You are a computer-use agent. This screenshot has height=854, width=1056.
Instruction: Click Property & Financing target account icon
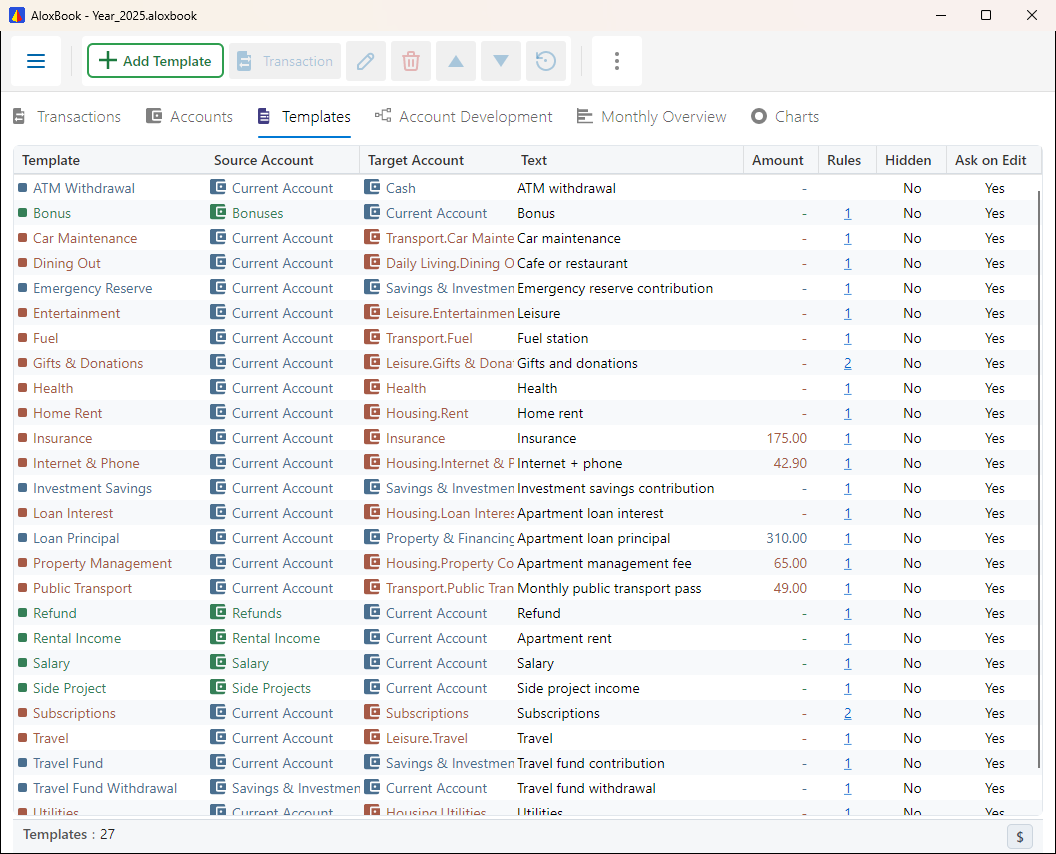coord(372,537)
